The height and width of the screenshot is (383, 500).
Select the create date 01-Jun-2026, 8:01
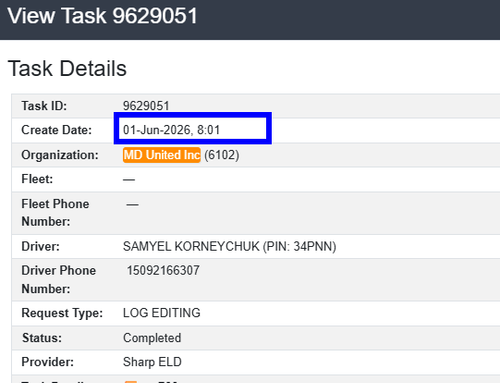point(171,130)
